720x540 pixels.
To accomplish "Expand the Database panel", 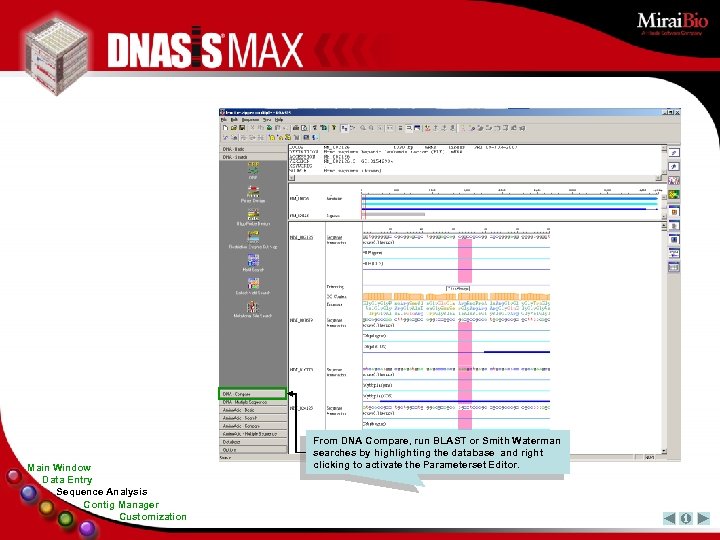I will coord(253,442).
